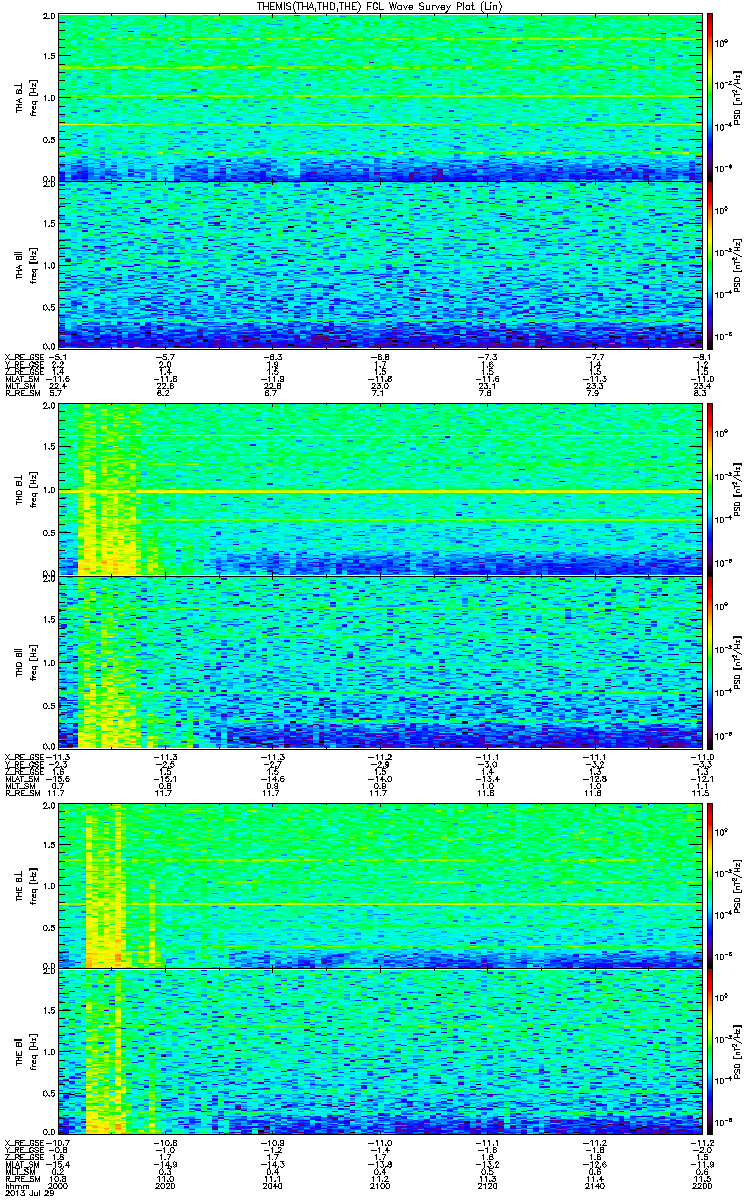Viewport: 750px width, 1200px height.
Task: Click the 2200 time tick label
Action: [x=702, y=1186]
